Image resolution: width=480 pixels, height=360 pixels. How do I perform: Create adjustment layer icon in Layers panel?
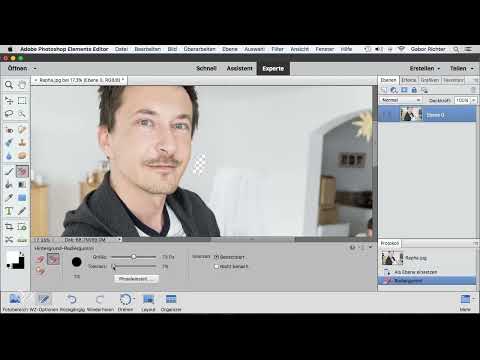point(394,90)
